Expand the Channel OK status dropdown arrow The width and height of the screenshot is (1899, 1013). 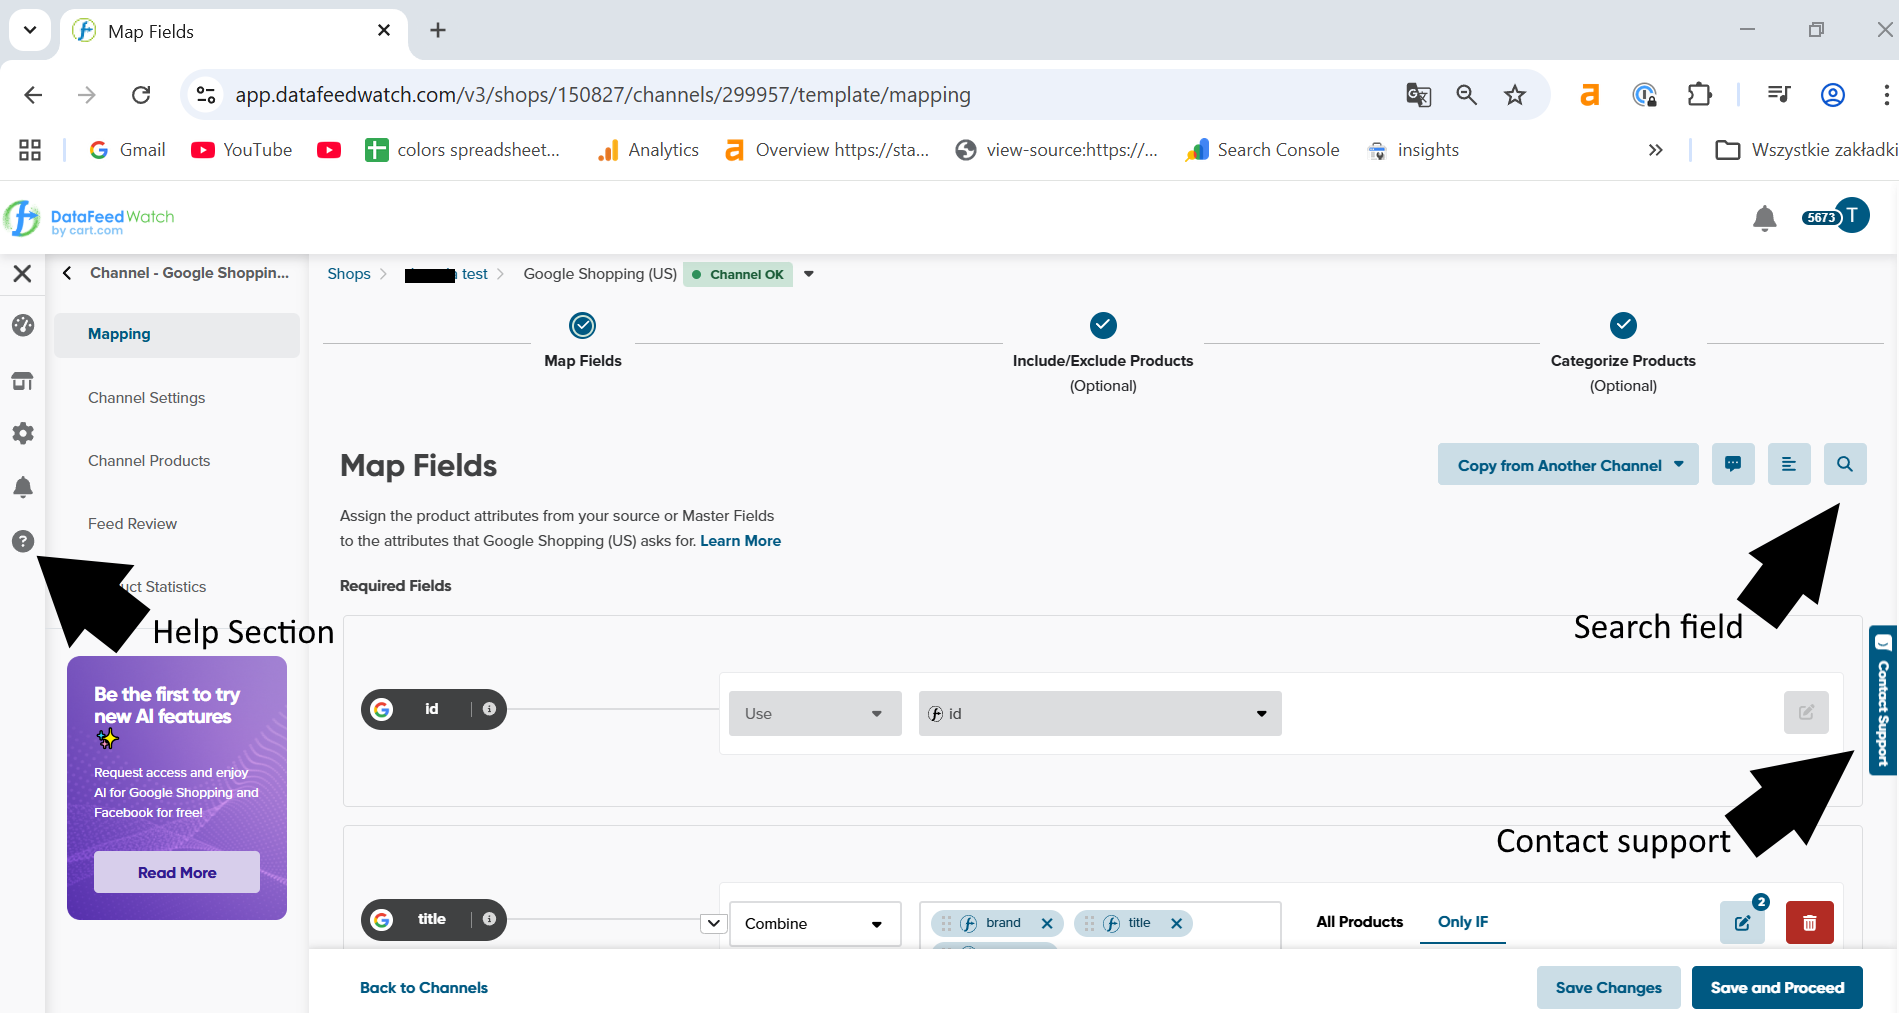point(809,274)
